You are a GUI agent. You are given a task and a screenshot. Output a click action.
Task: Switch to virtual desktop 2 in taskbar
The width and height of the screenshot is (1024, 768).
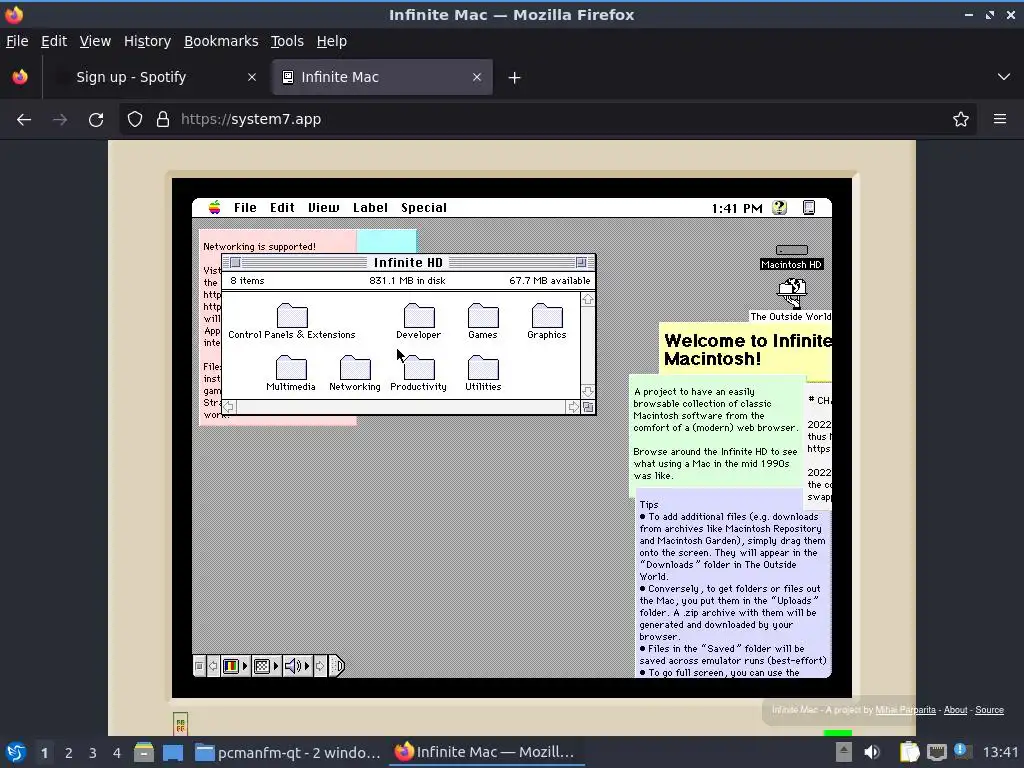click(69, 753)
